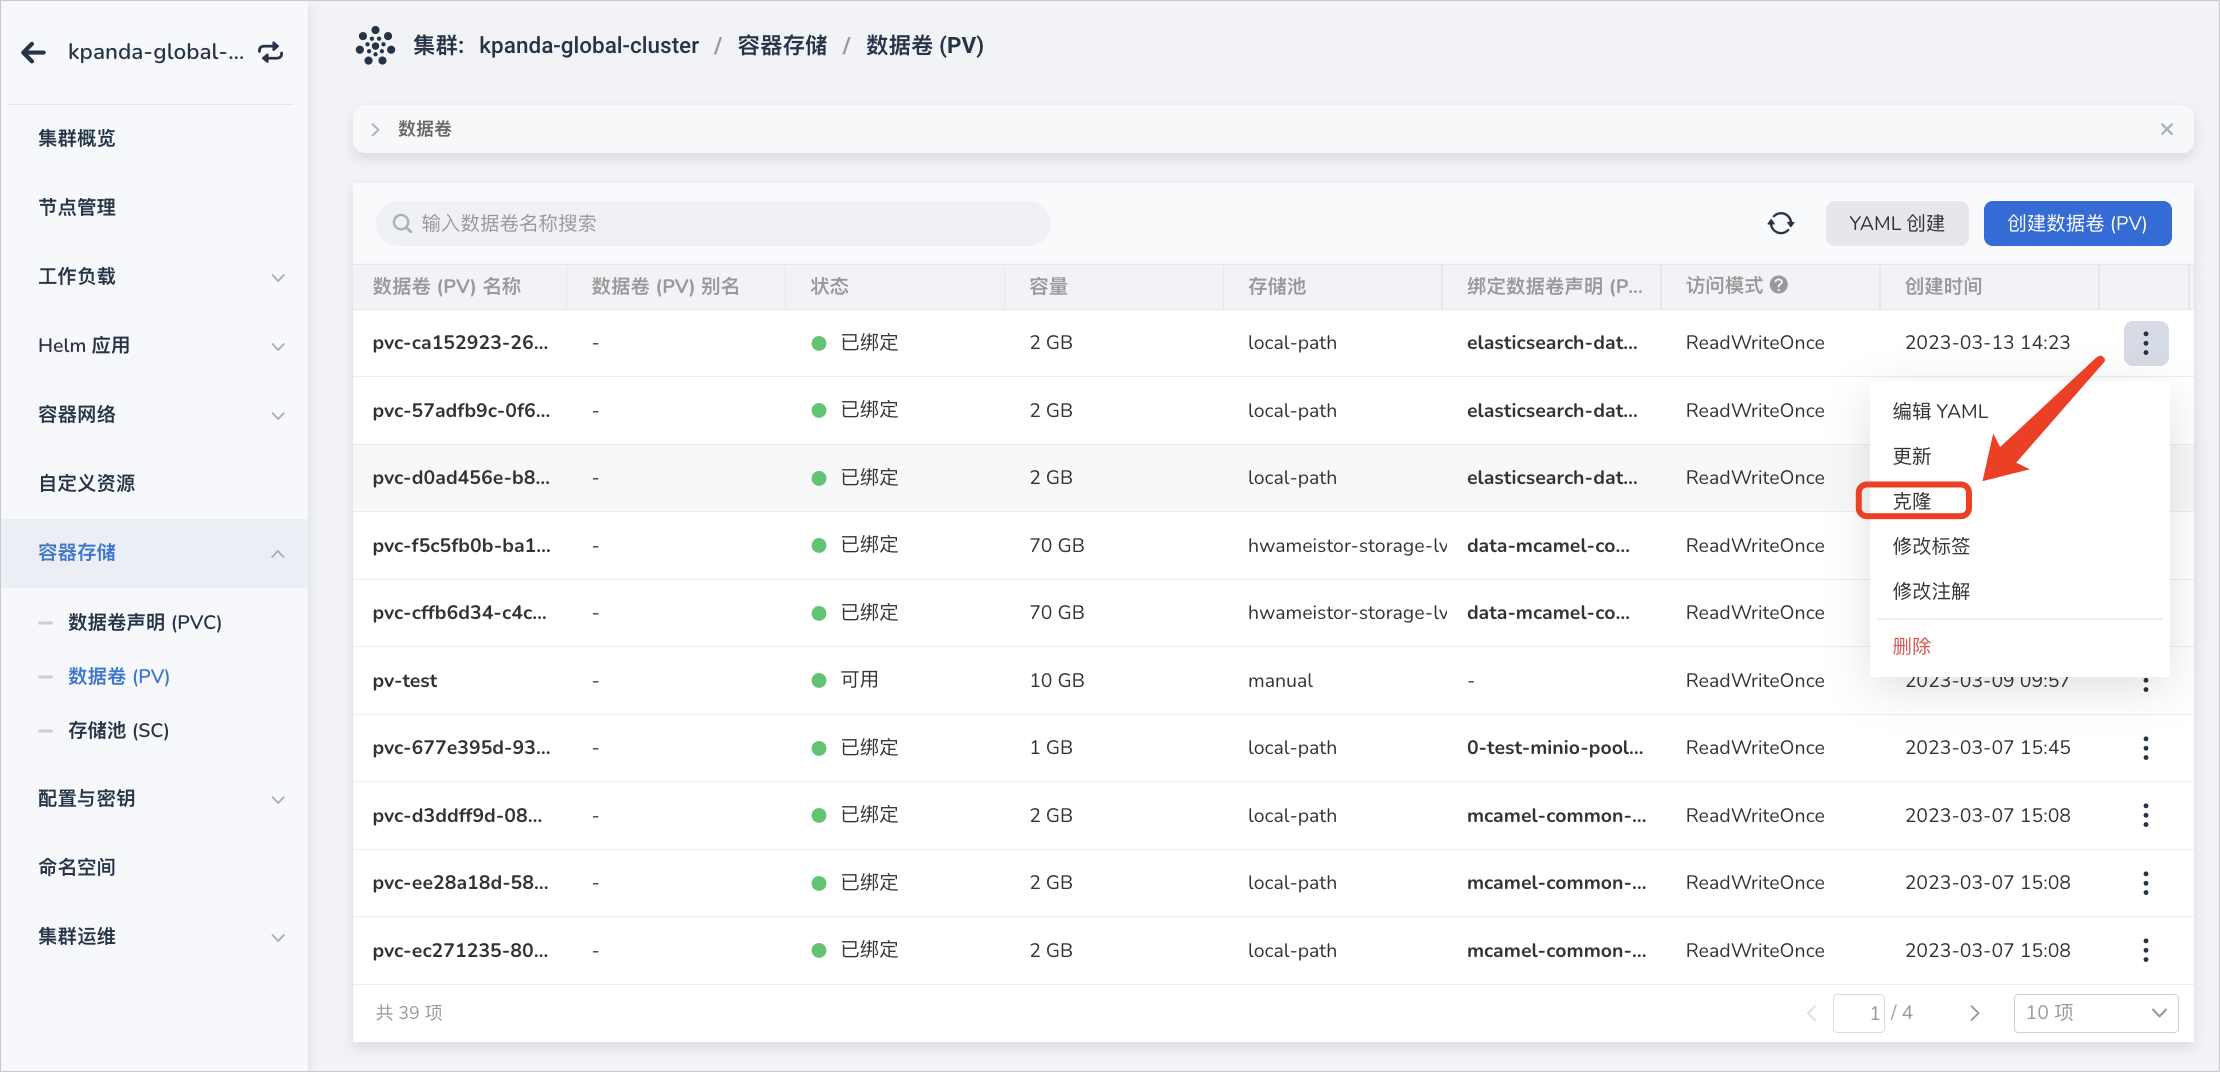Go to 数据卷声明 (PVC) page
Viewport: 2220px width, 1072px height.
tap(145, 622)
